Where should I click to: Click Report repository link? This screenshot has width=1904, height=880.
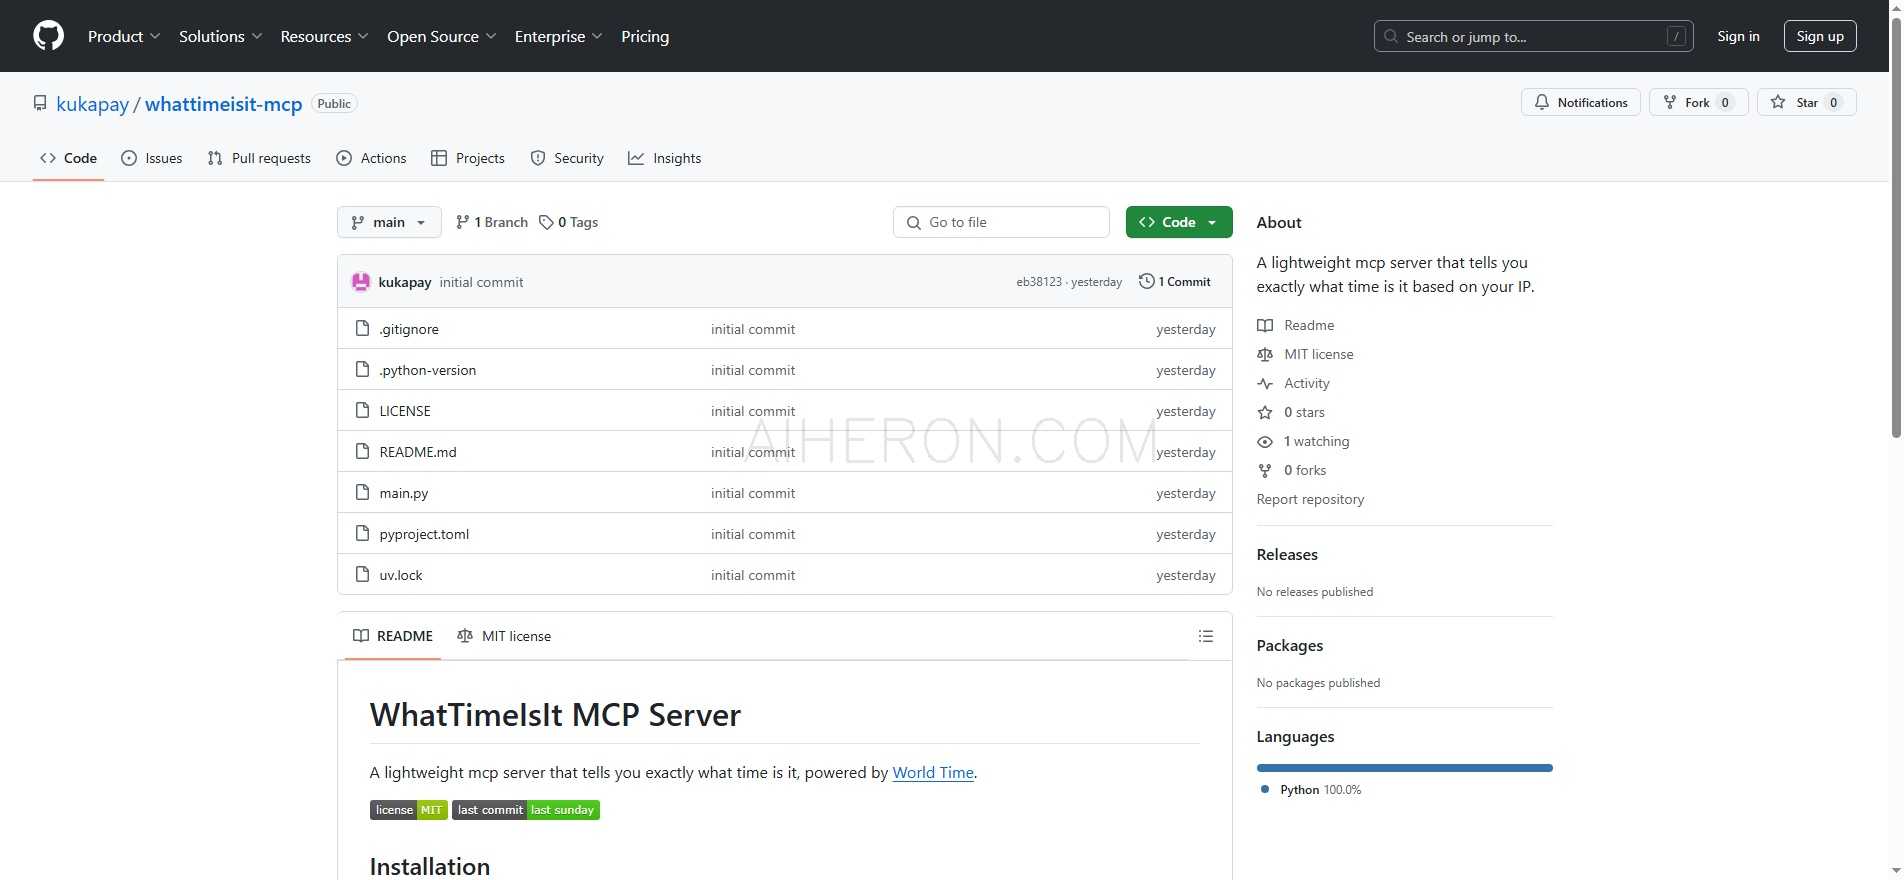[x=1310, y=499]
